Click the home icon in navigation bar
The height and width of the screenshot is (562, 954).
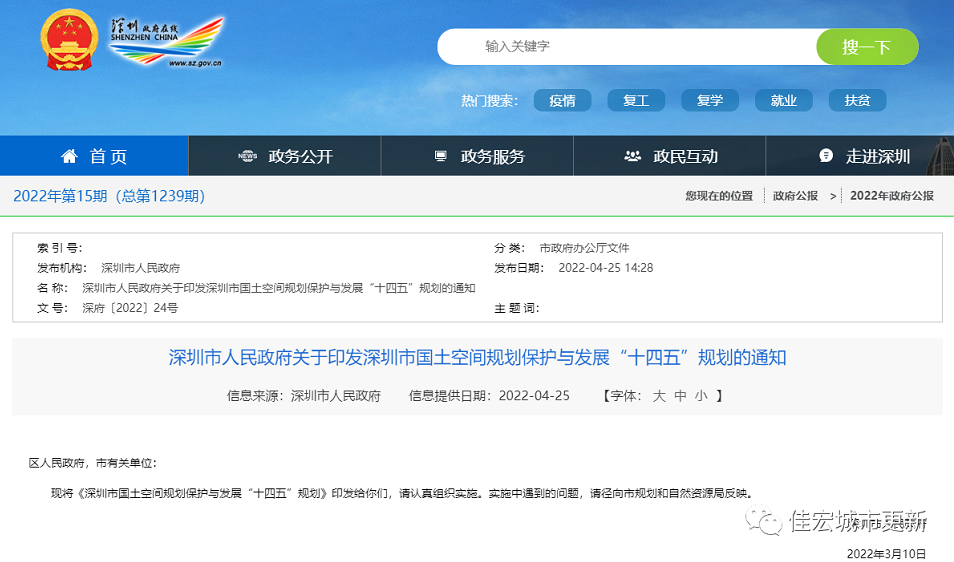pyautogui.click(x=69, y=156)
